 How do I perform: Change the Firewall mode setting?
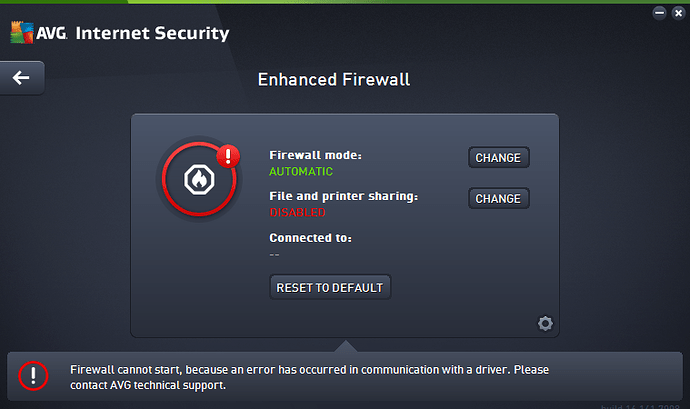tap(499, 158)
